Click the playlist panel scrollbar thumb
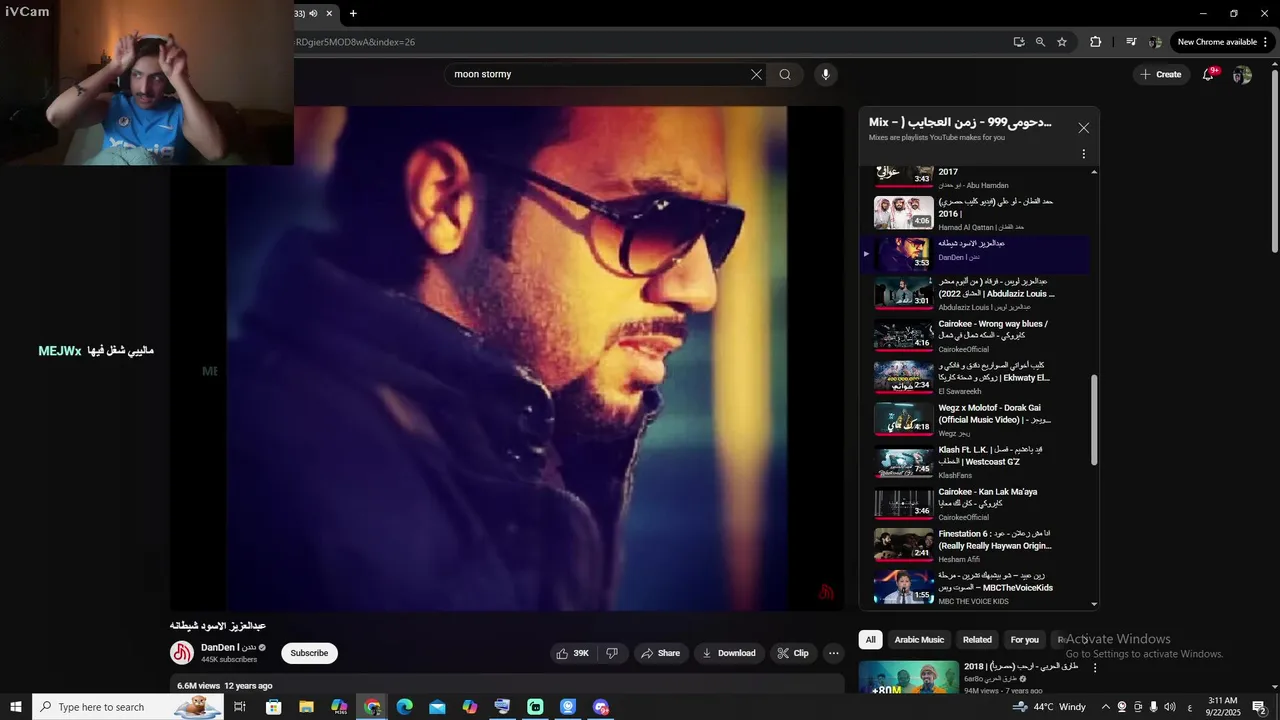1280x720 pixels. 1094,420
